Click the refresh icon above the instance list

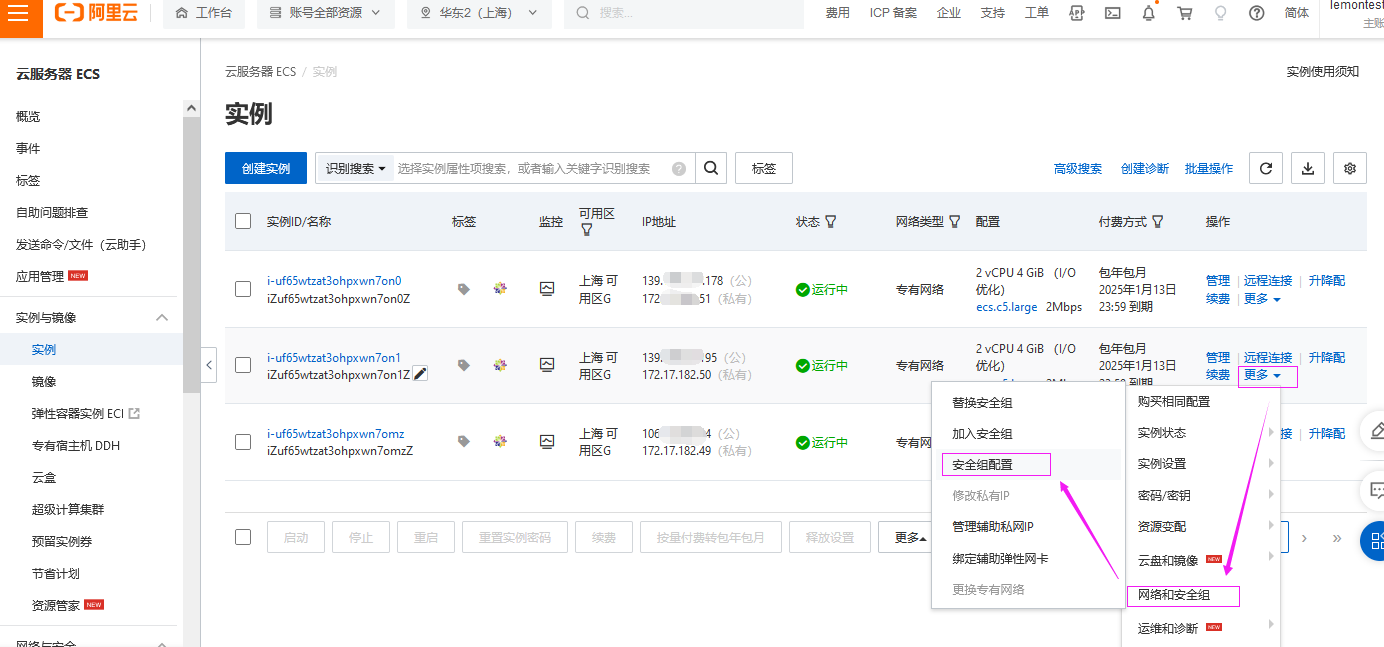point(1265,167)
